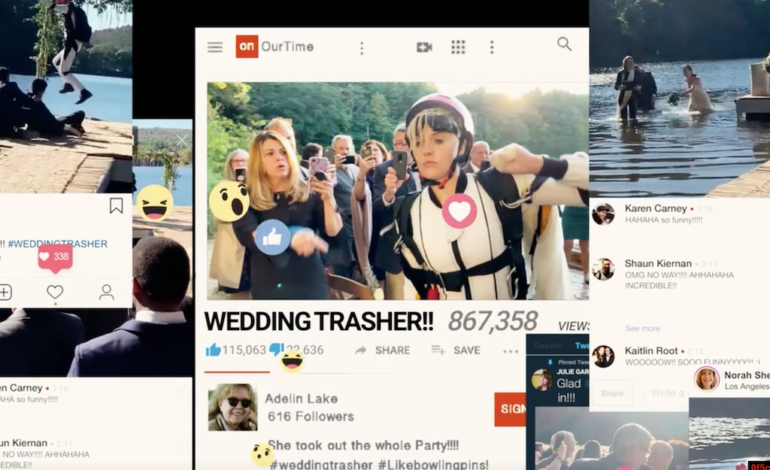
Task: Open the Adelin Lake channel name
Action: coord(301,399)
